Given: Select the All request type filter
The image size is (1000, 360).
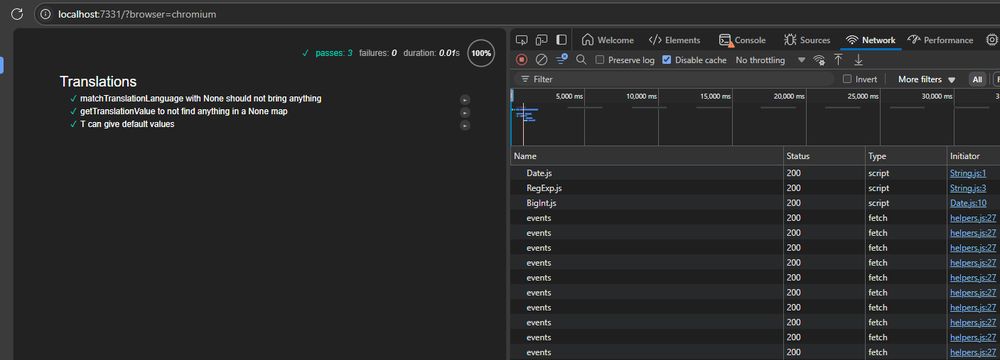Looking at the screenshot, I should 977,79.
